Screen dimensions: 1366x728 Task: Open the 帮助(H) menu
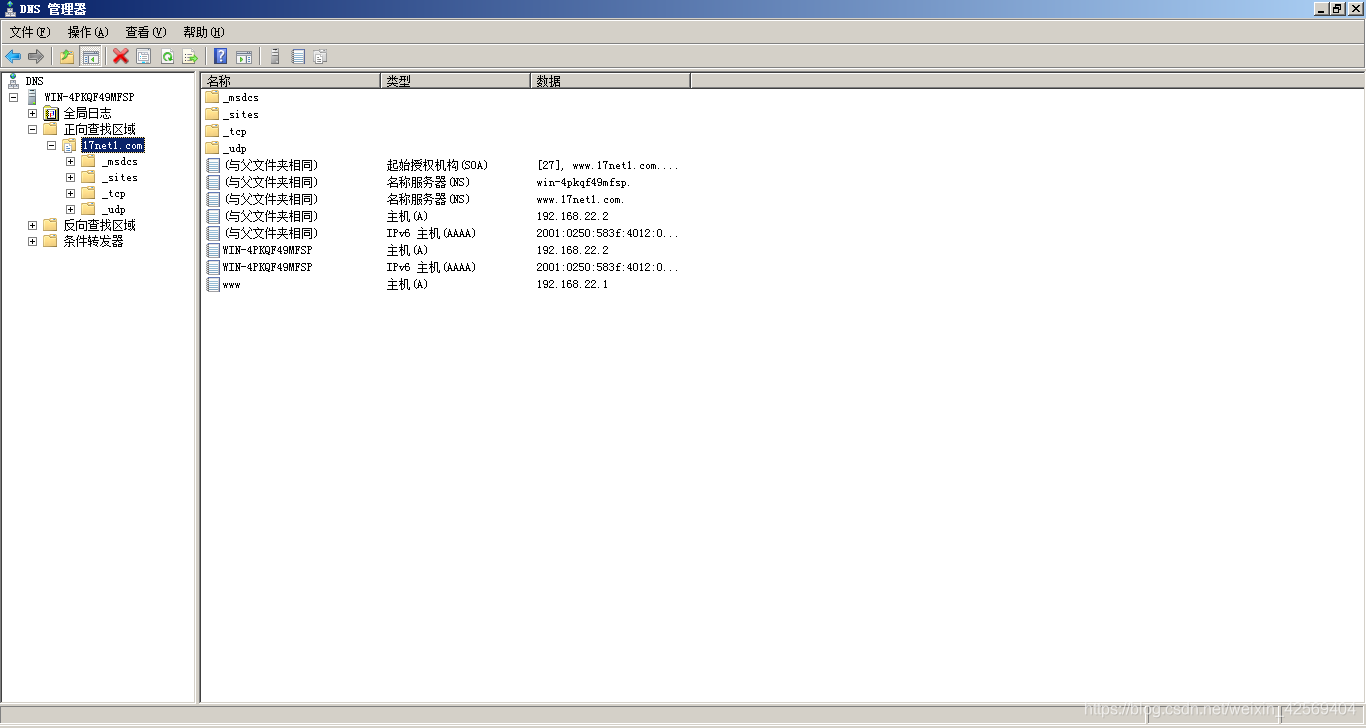204,32
